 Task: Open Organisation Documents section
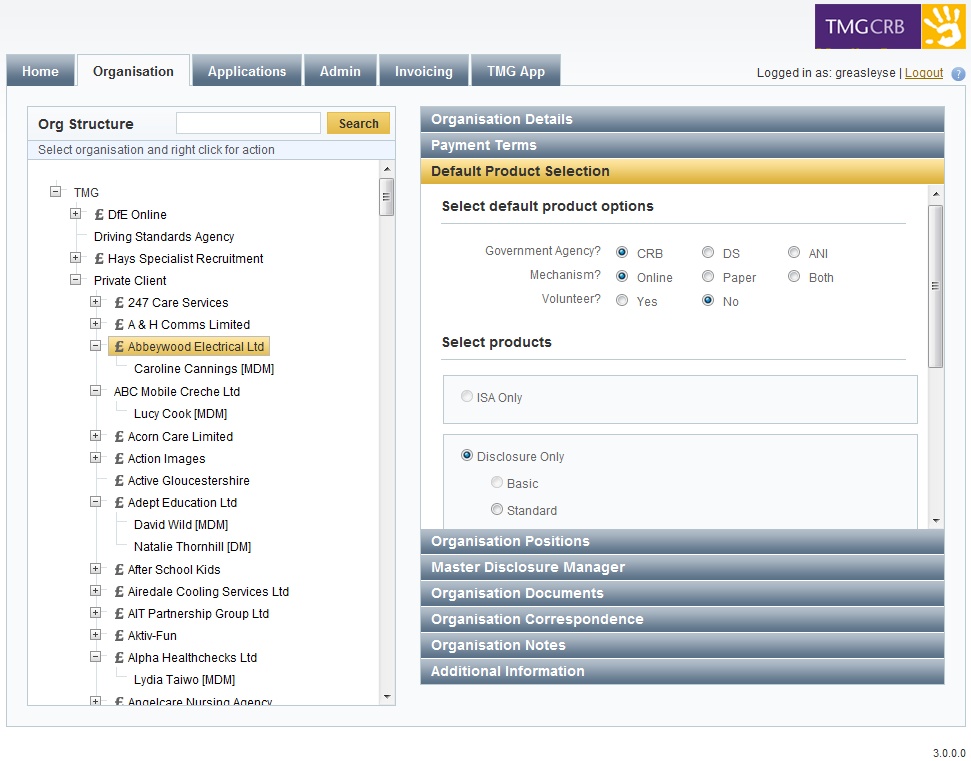click(x=682, y=593)
